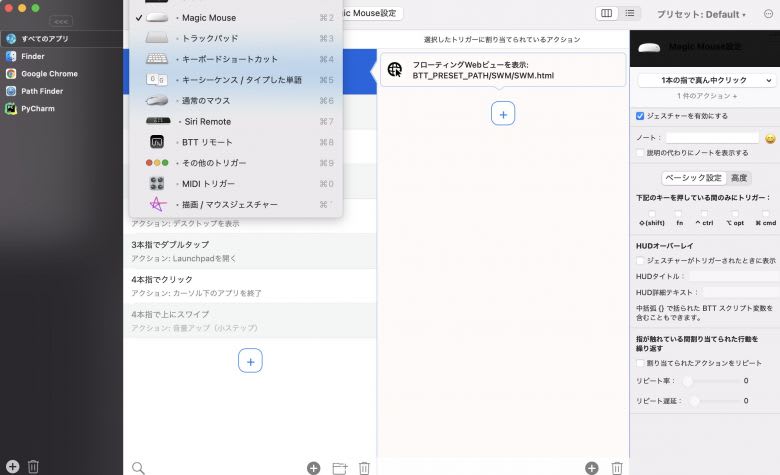Select キーボードショートカット menu entry
This screenshot has height=475, width=780.
[x=236, y=59]
